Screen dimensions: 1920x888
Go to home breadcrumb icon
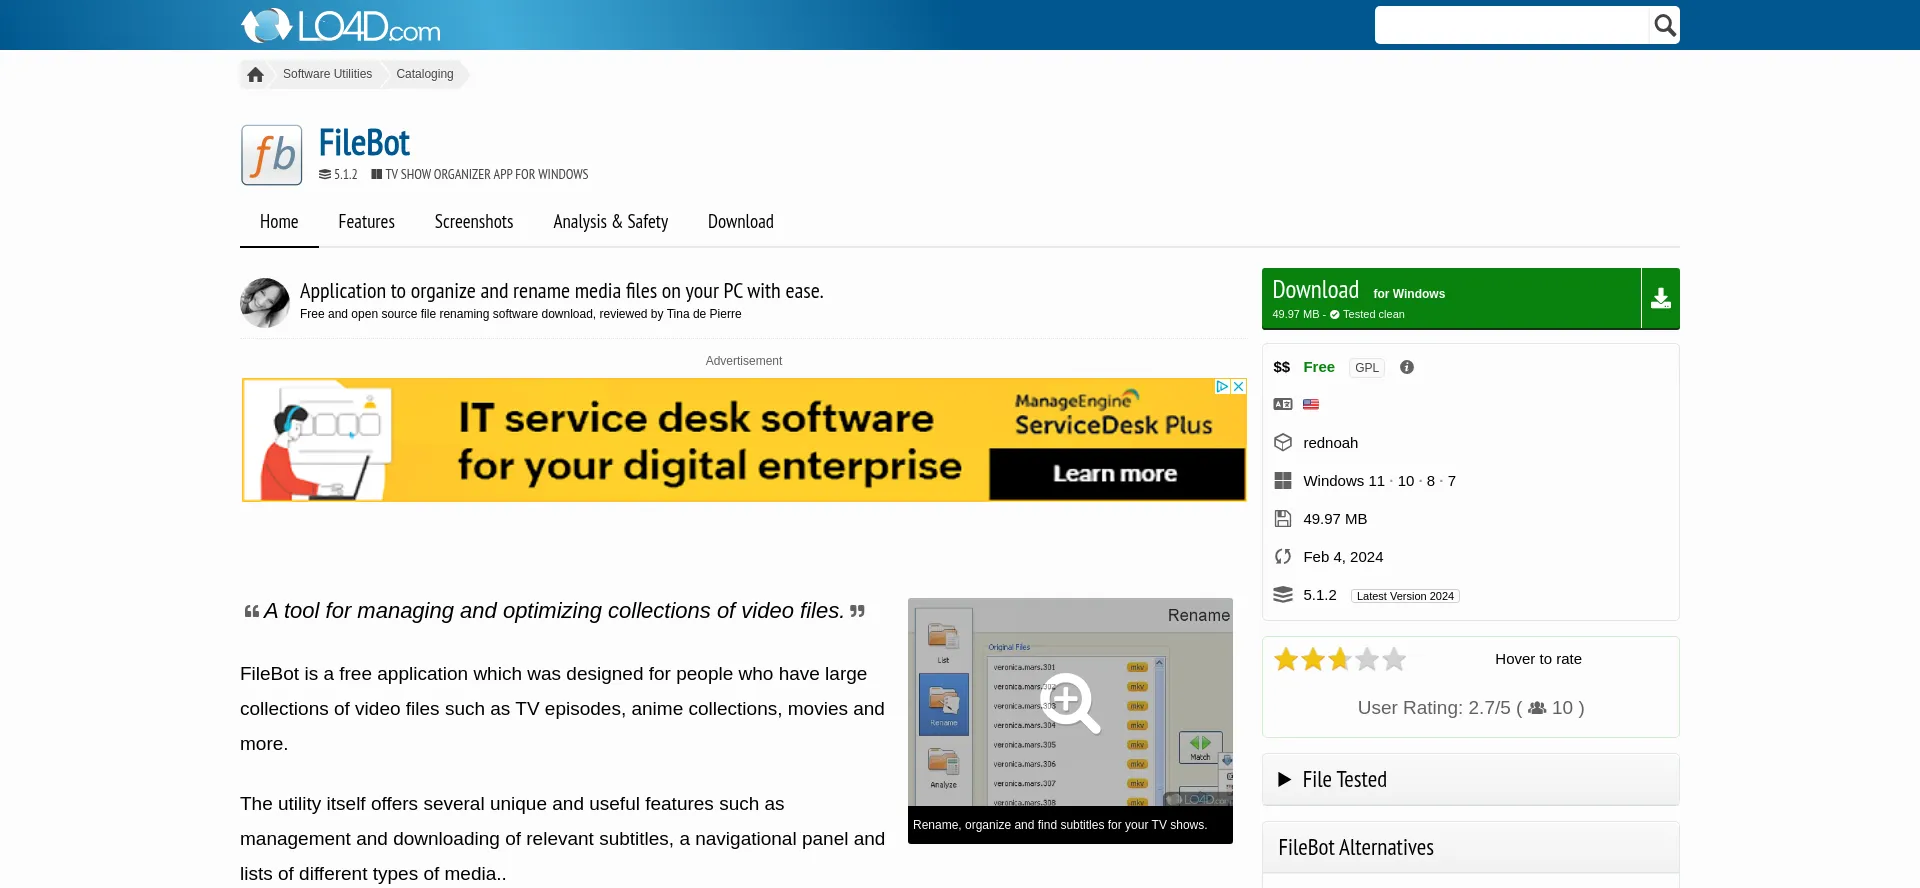255,74
